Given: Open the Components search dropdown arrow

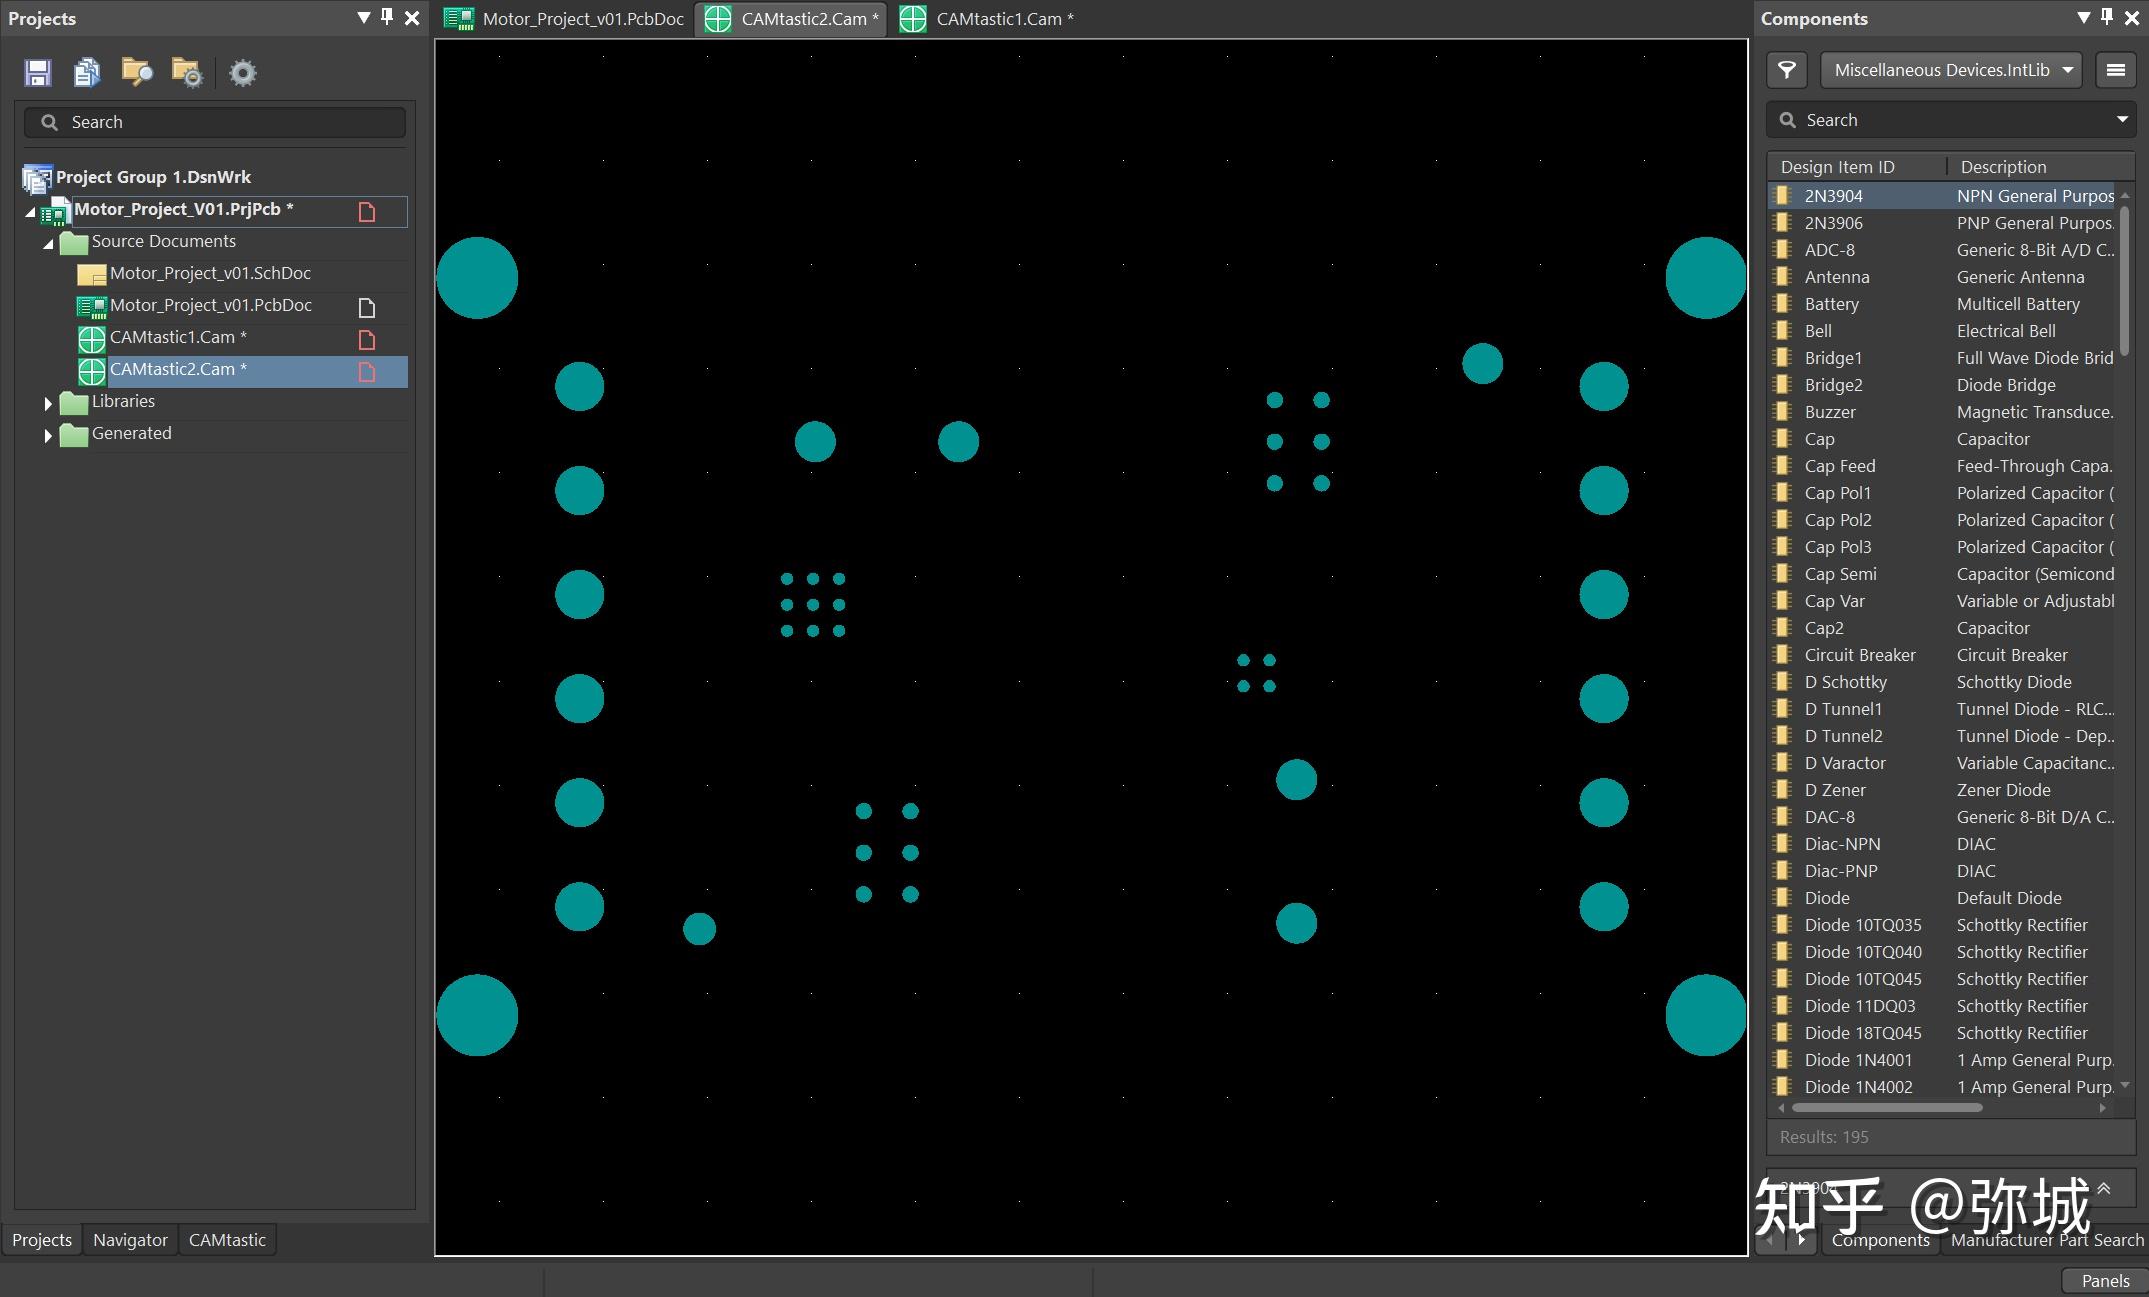Looking at the screenshot, I should (x=2121, y=120).
